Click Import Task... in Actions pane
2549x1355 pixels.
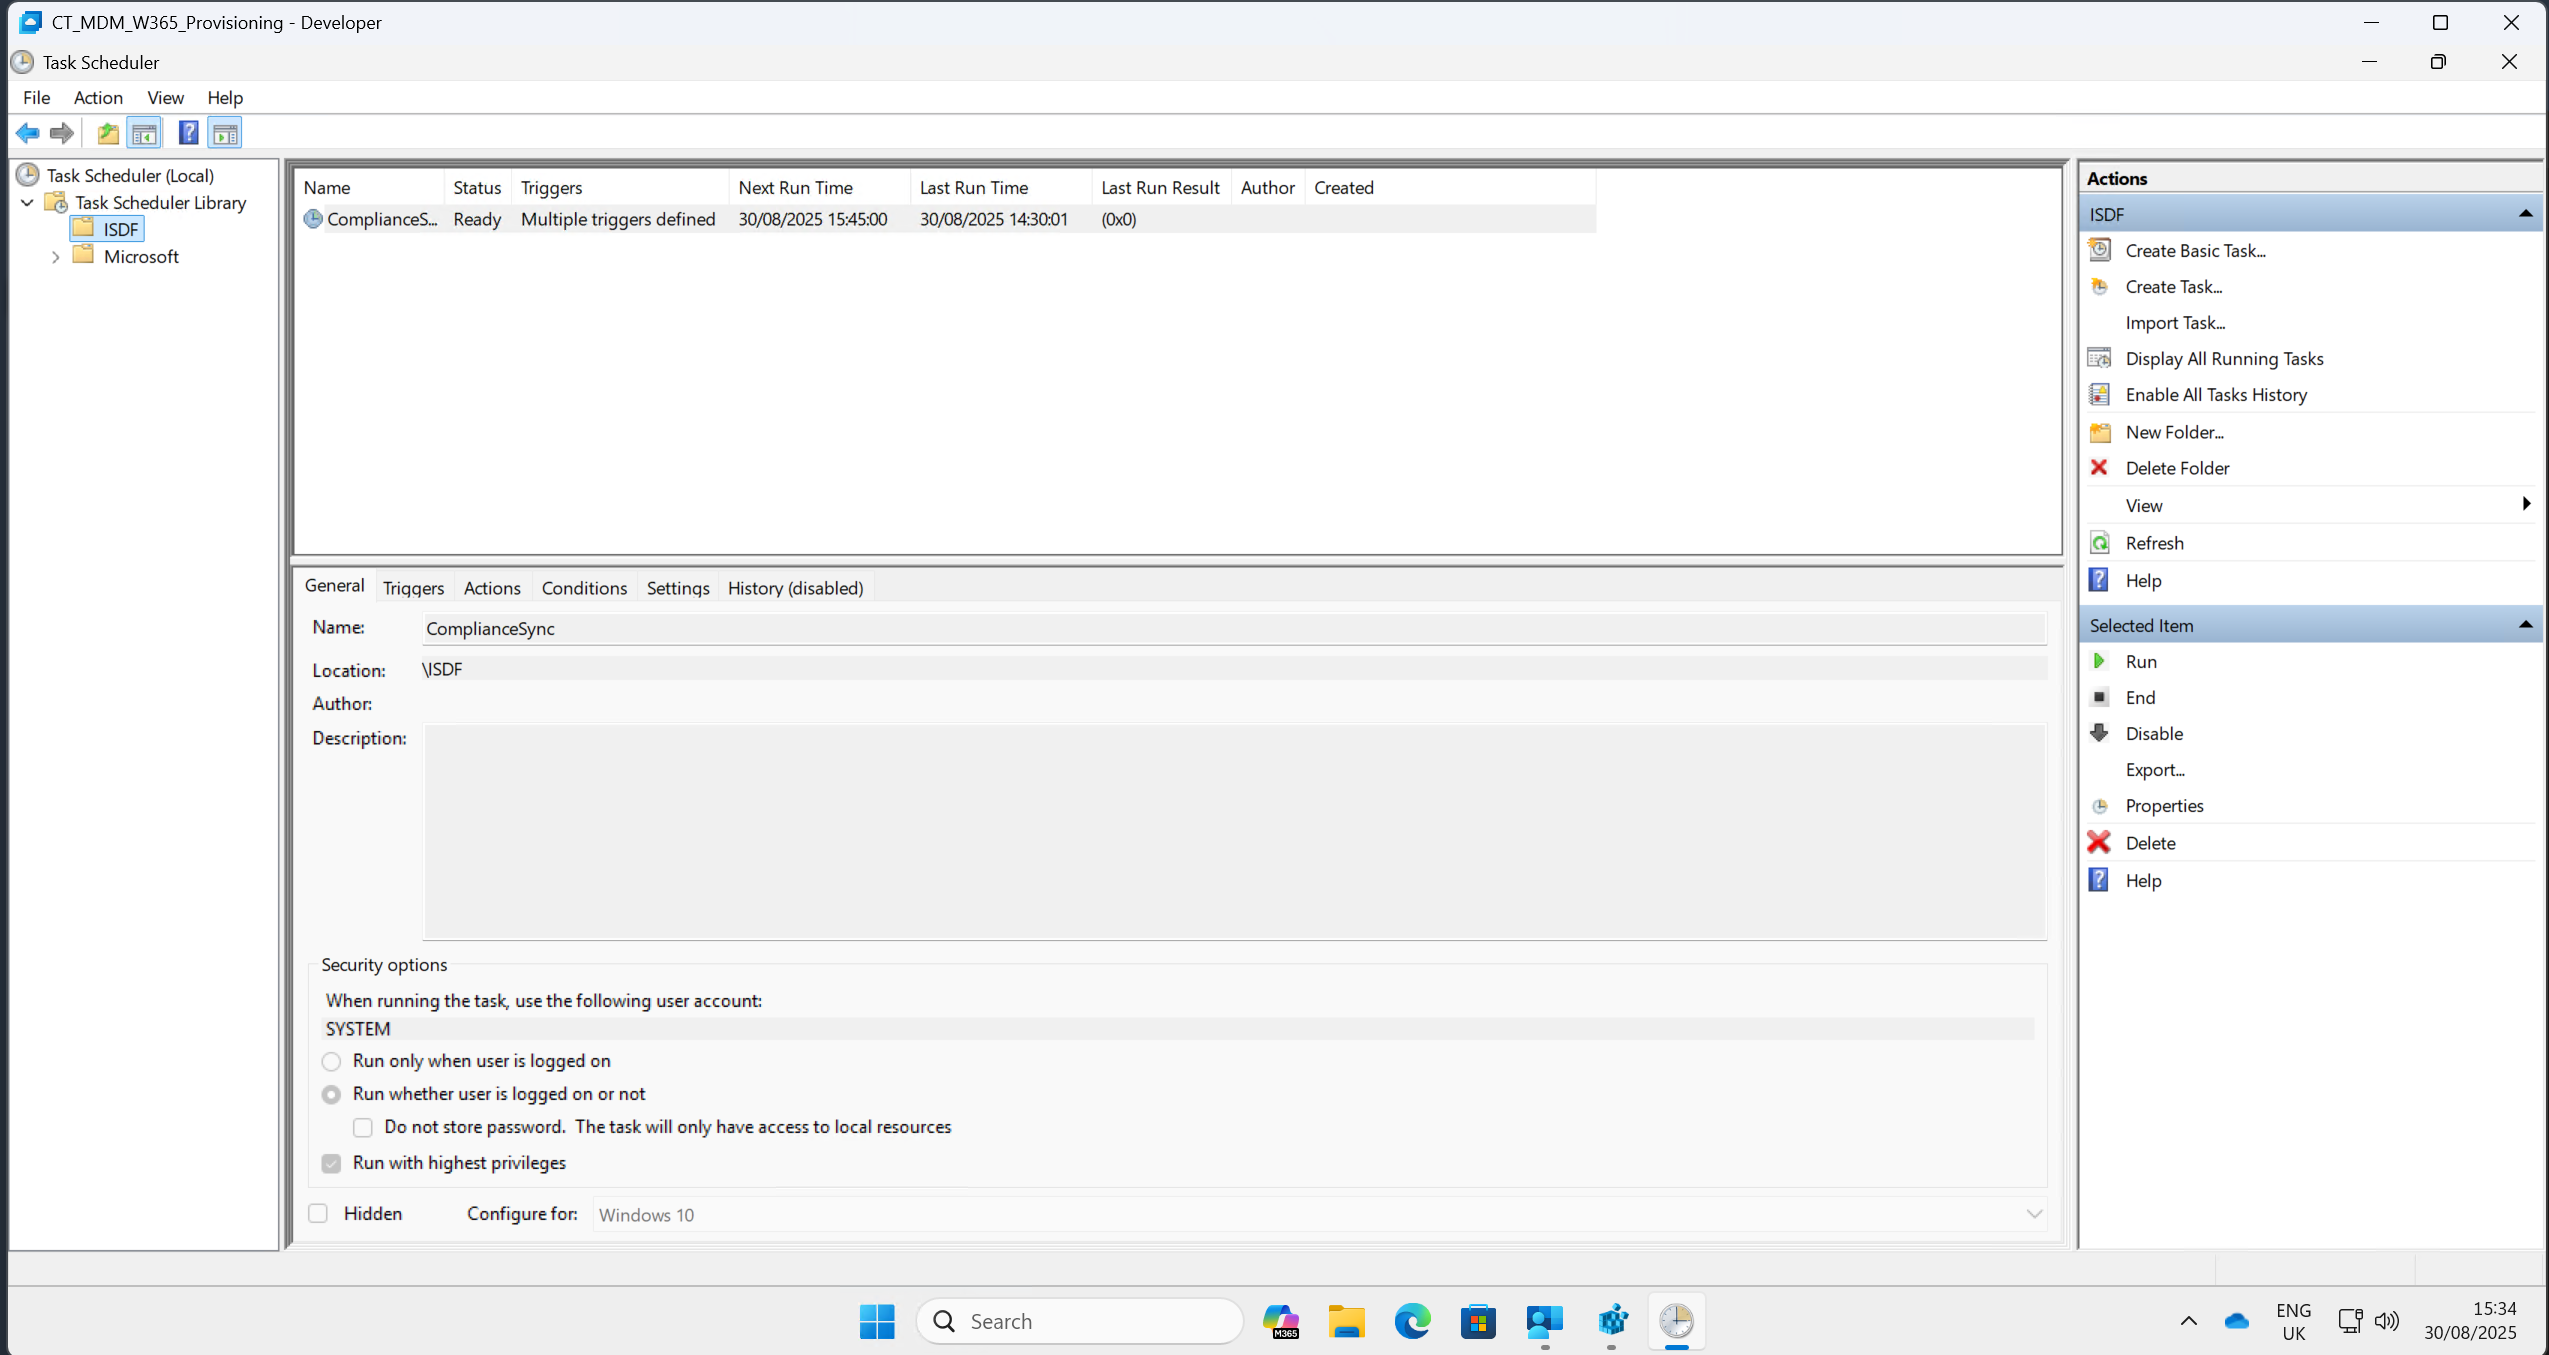coord(2174,322)
